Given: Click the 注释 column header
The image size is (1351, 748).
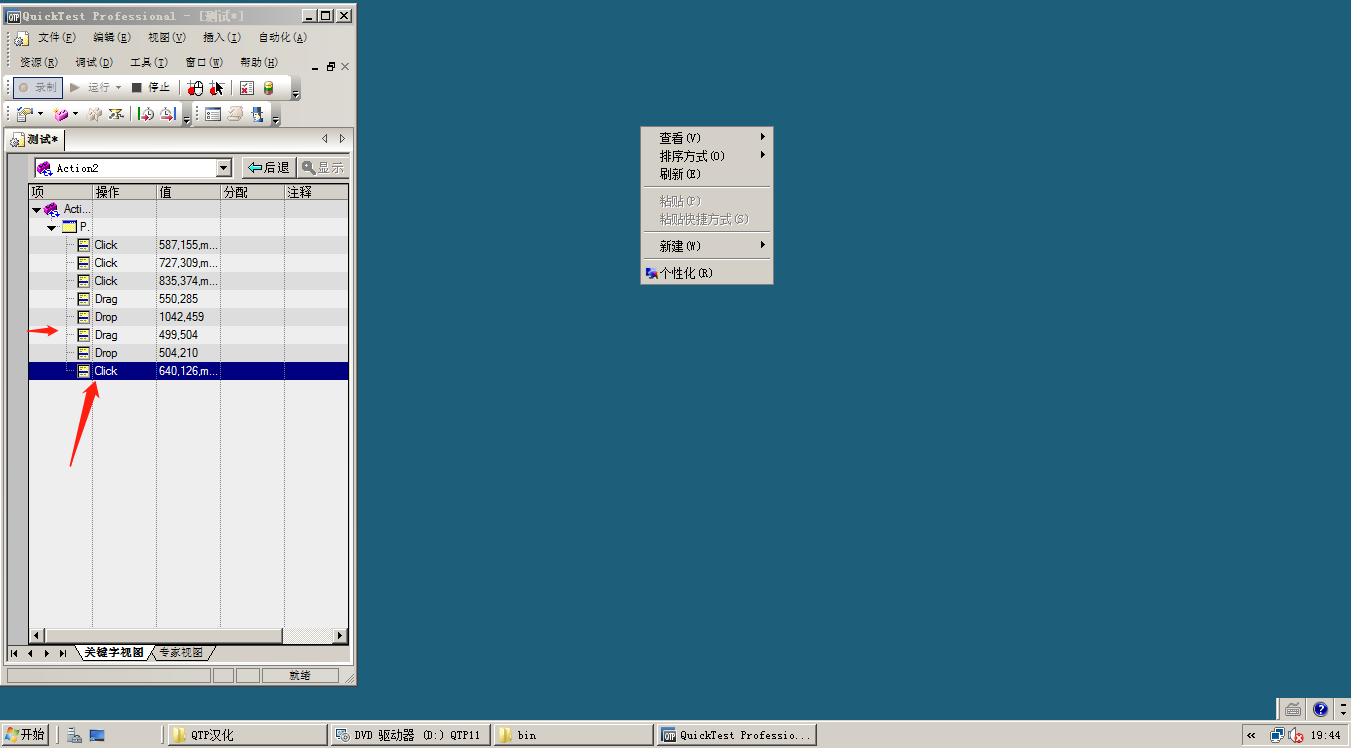Looking at the screenshot, I should tap(316, 192).
